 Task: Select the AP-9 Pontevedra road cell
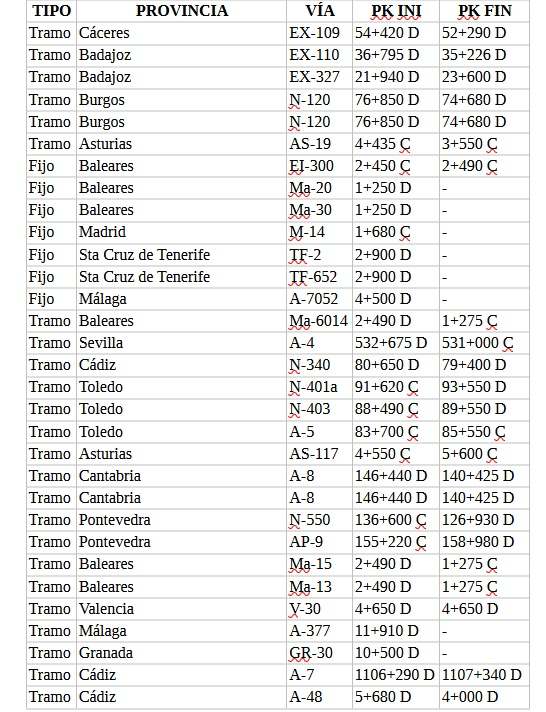click(x=319, y=542)
